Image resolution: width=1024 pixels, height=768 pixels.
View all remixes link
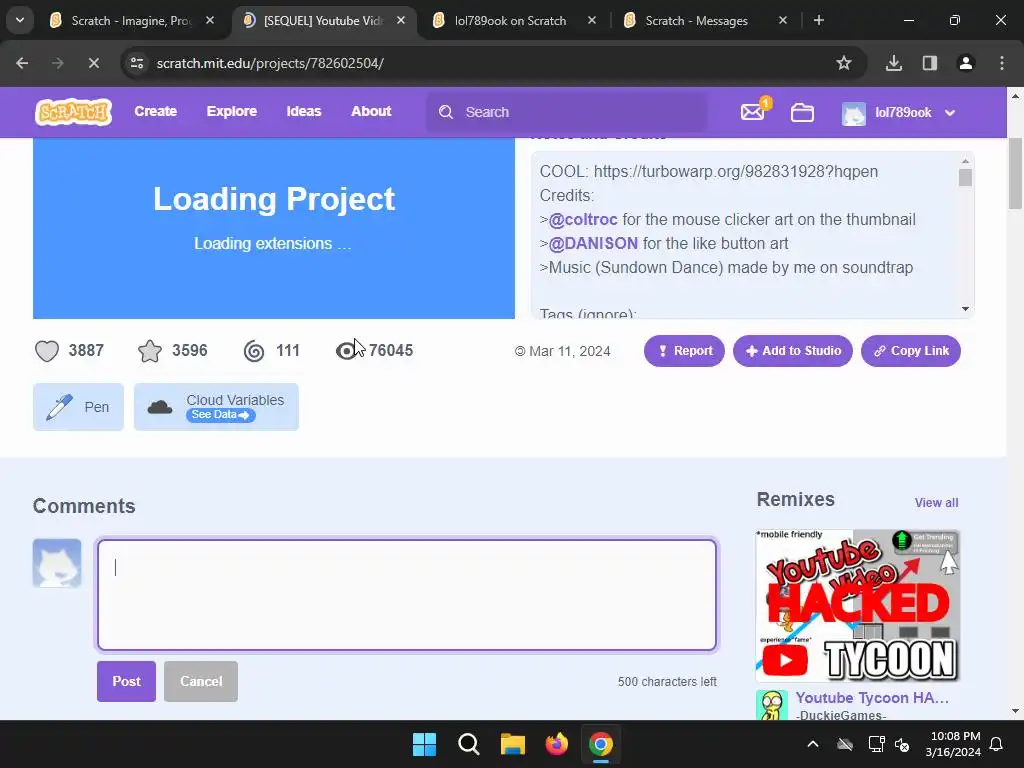(936, 503)
